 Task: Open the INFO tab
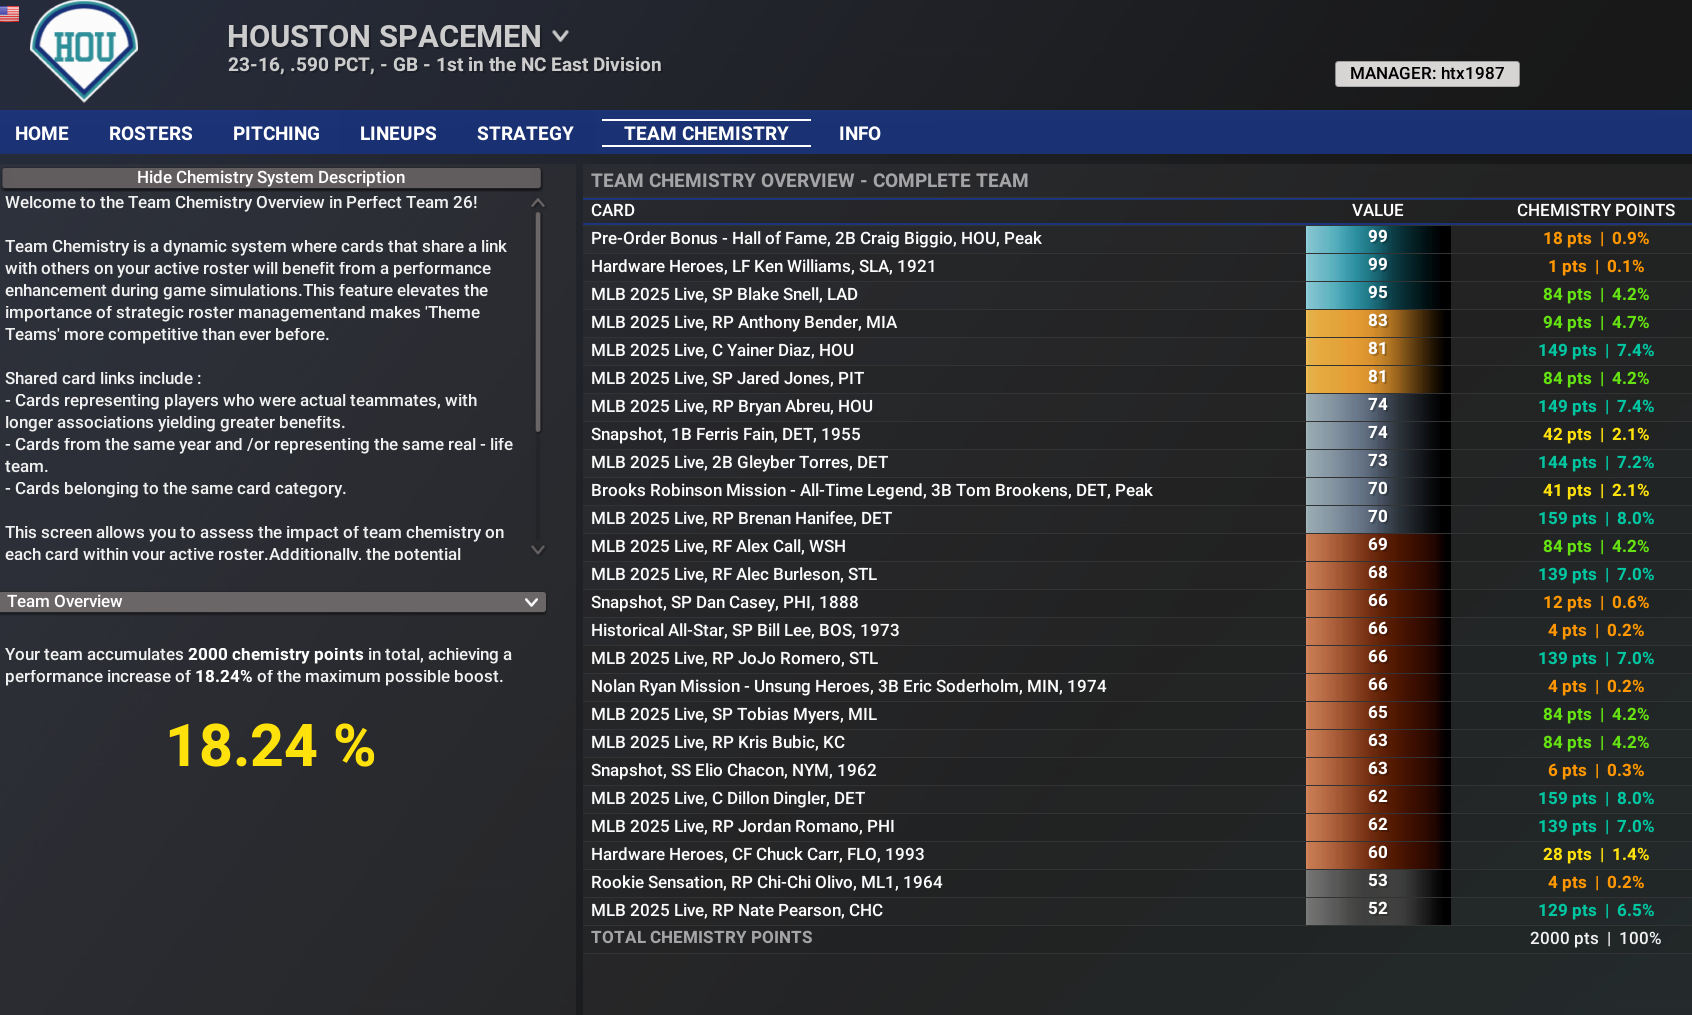tap(859, 134)
